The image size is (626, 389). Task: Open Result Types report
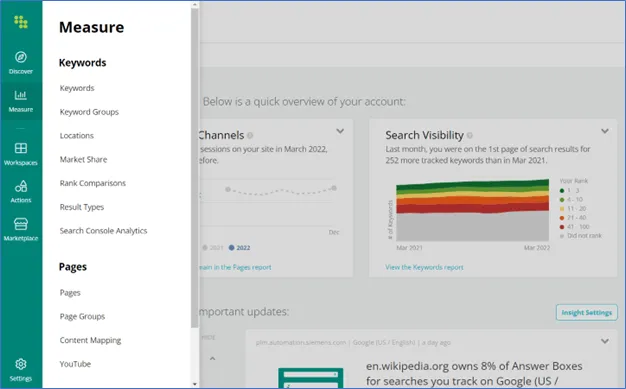(x=82, y=207)
